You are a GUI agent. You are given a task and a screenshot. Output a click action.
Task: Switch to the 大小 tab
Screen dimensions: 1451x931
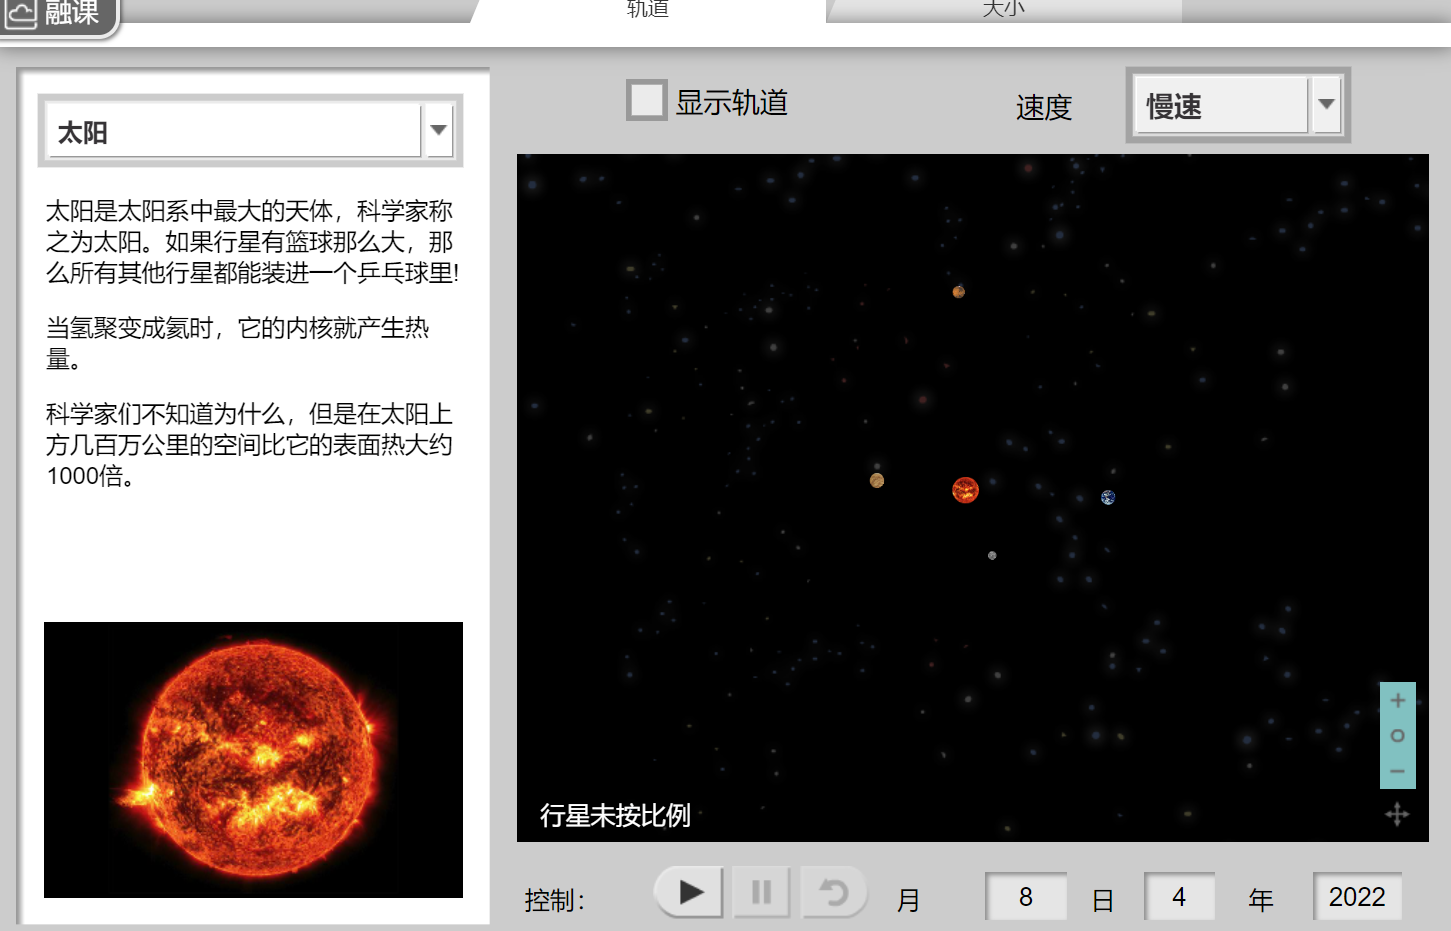(1002, 10)
